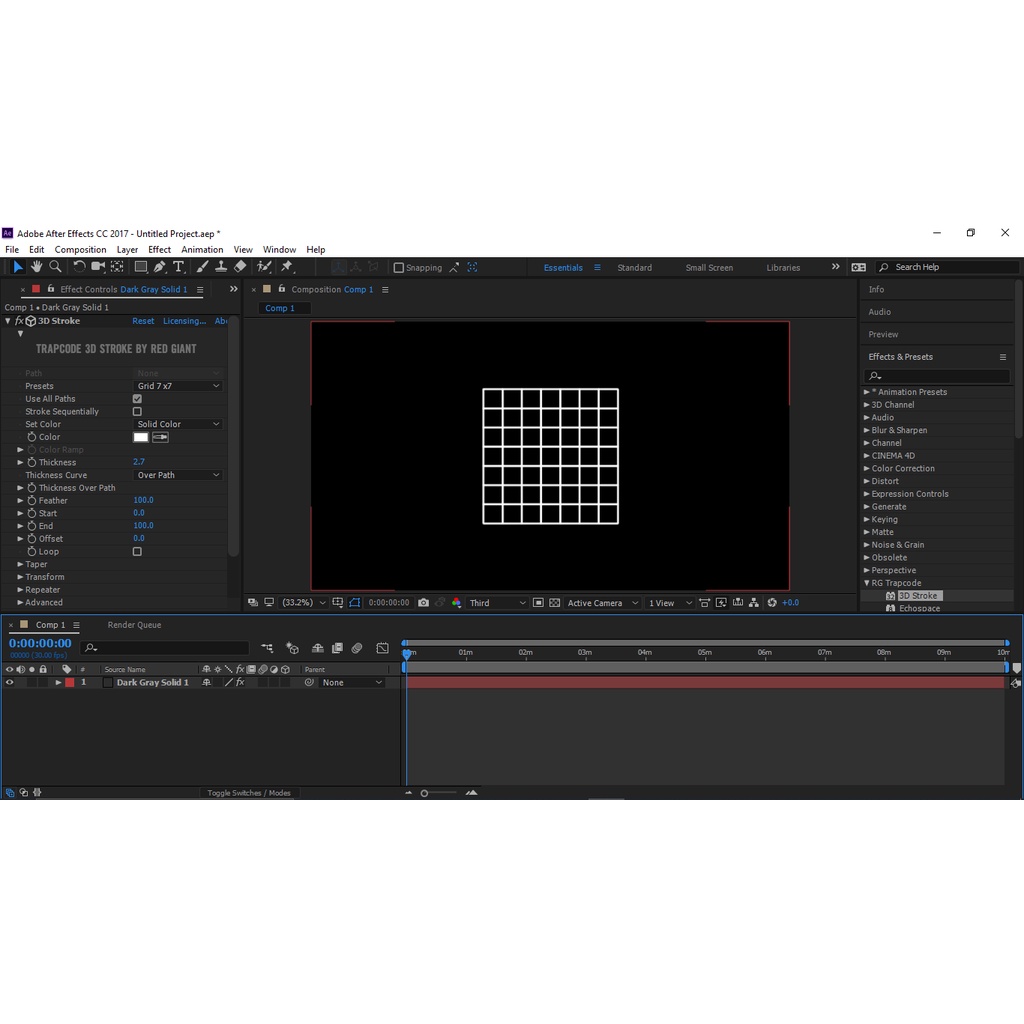The image size is (1024, 1024).
Task: Enable the Loop checkbox
Action: tap(137, 551)
